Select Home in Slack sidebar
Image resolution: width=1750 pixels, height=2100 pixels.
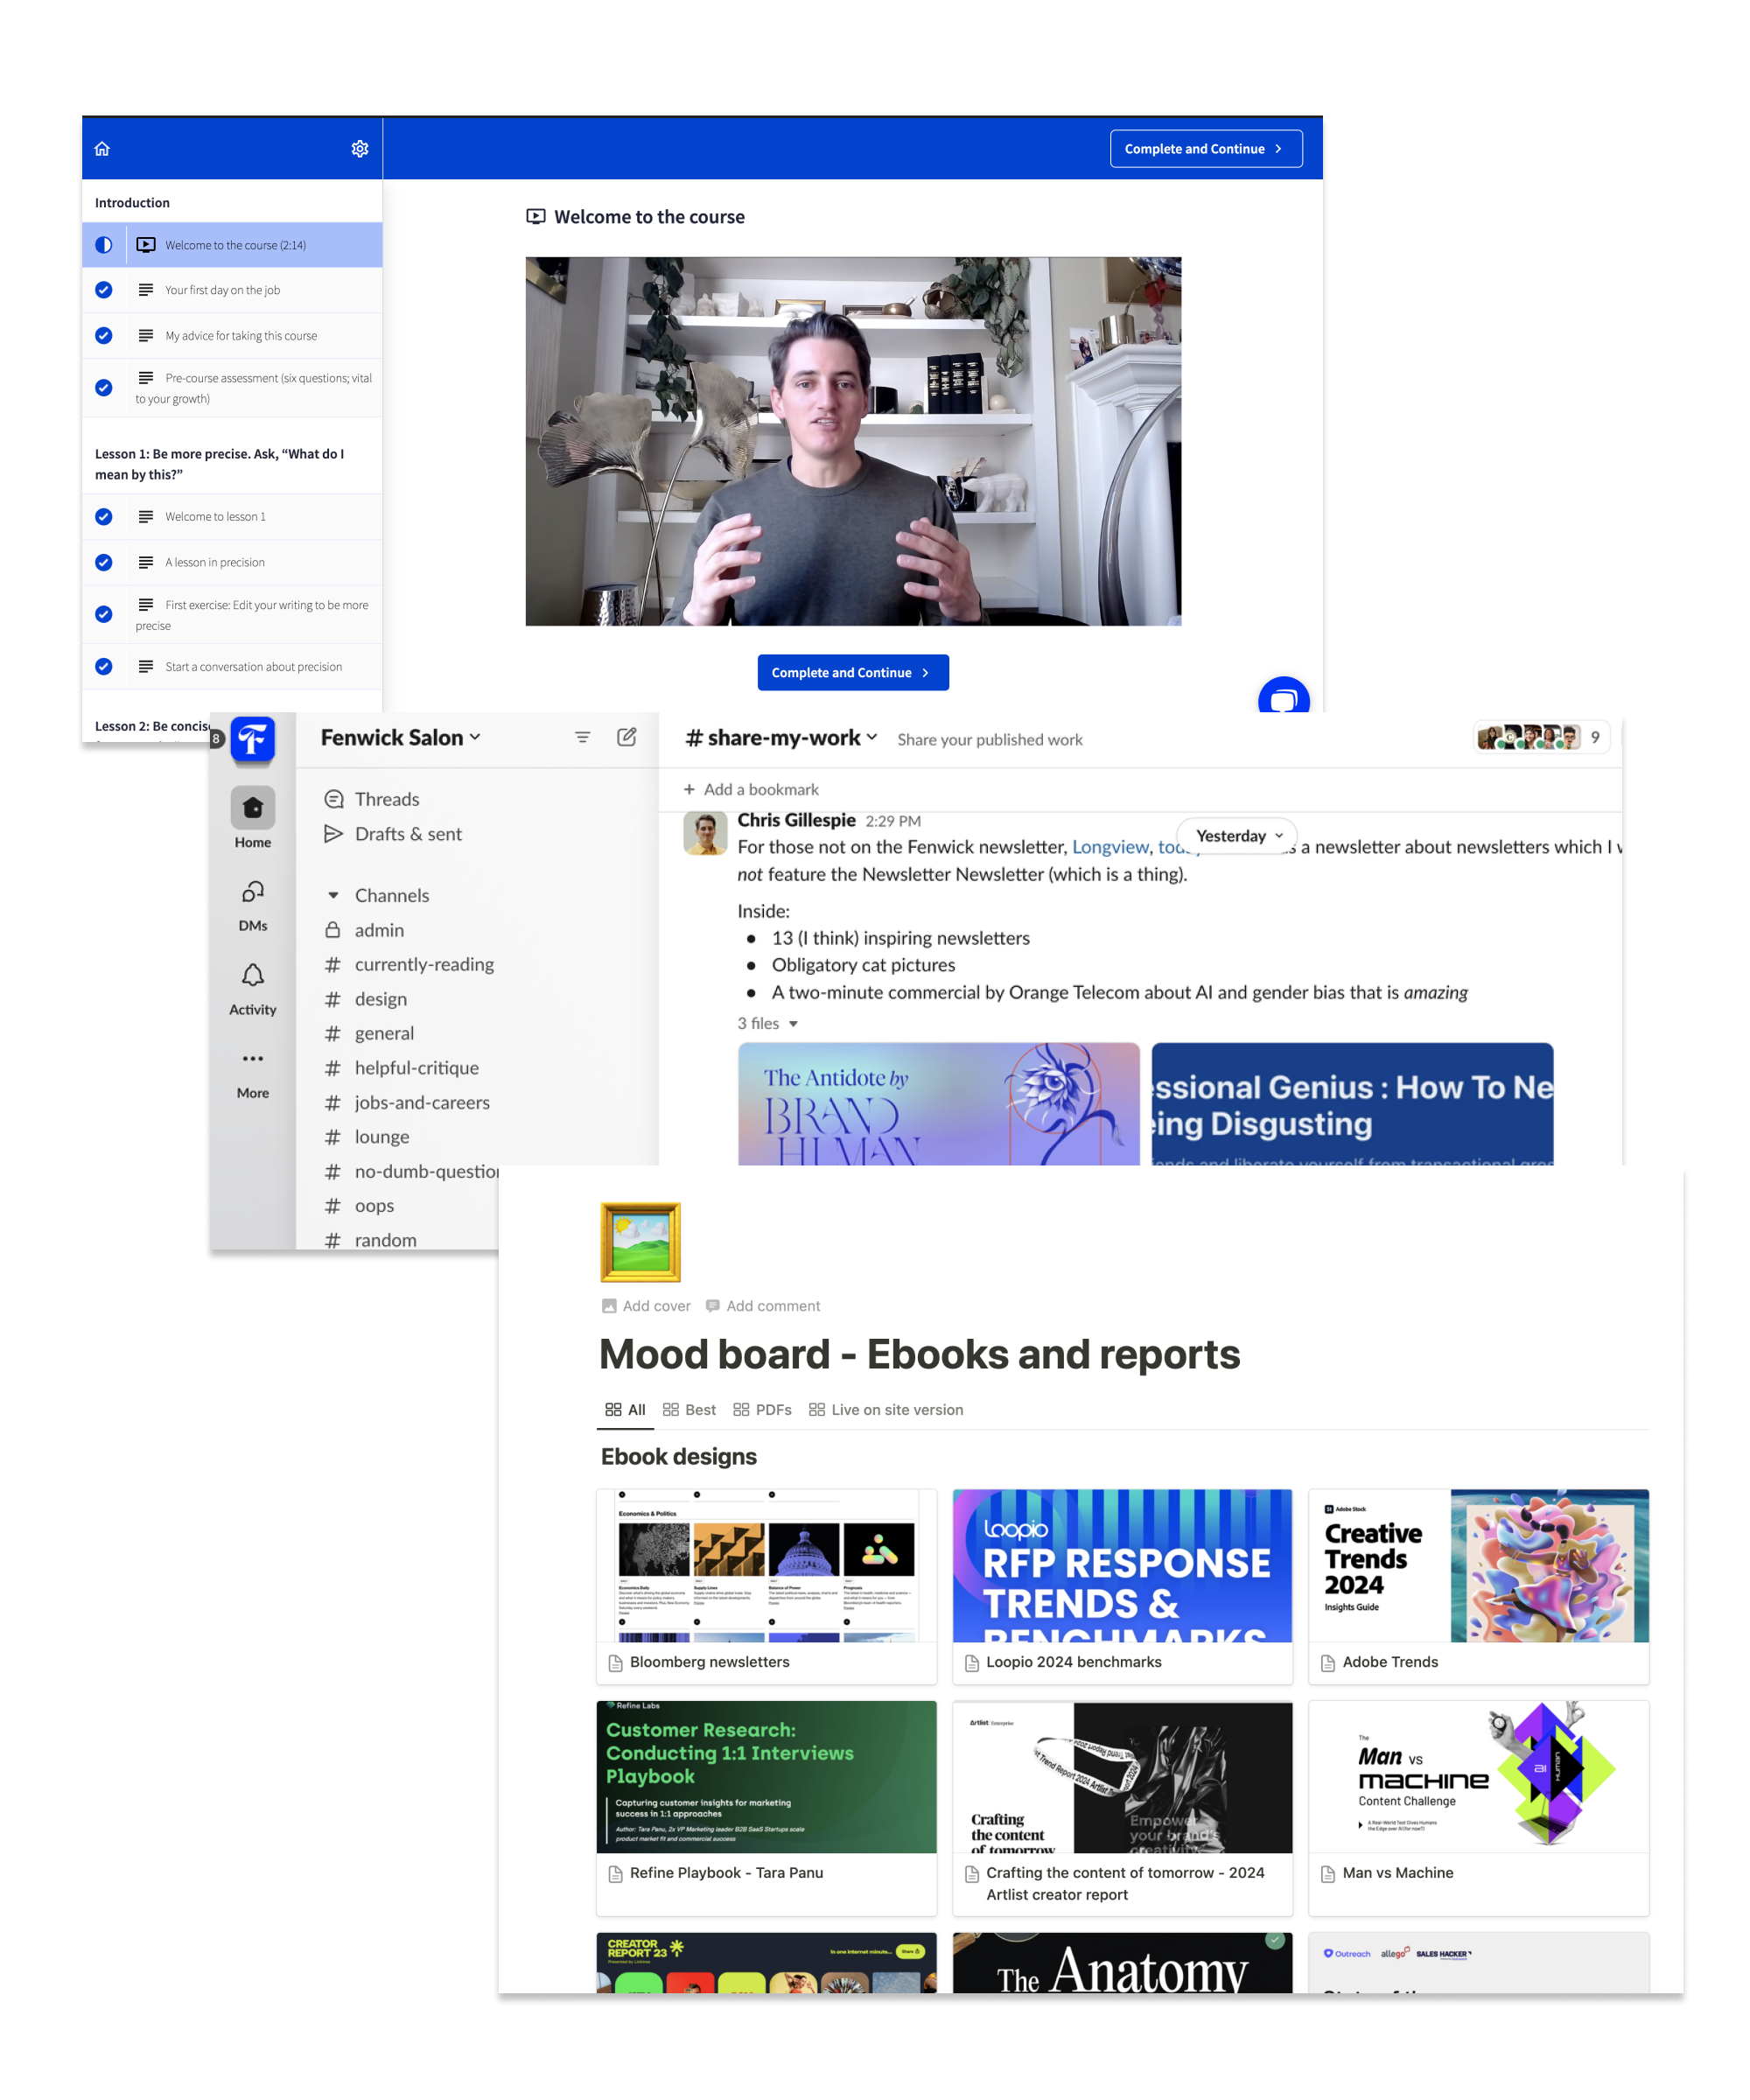tap(253, 818)
